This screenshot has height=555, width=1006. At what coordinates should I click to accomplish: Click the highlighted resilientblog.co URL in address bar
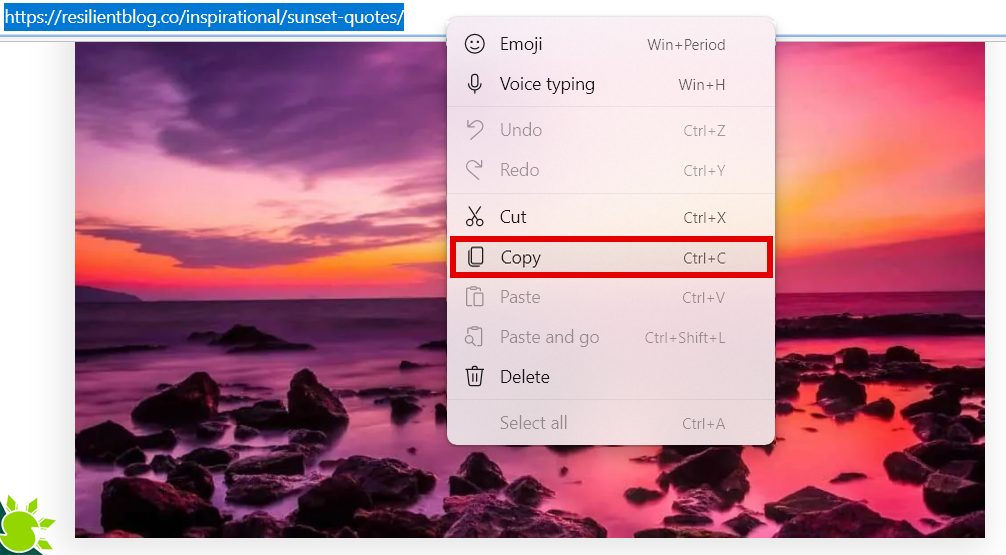(204, 17)
